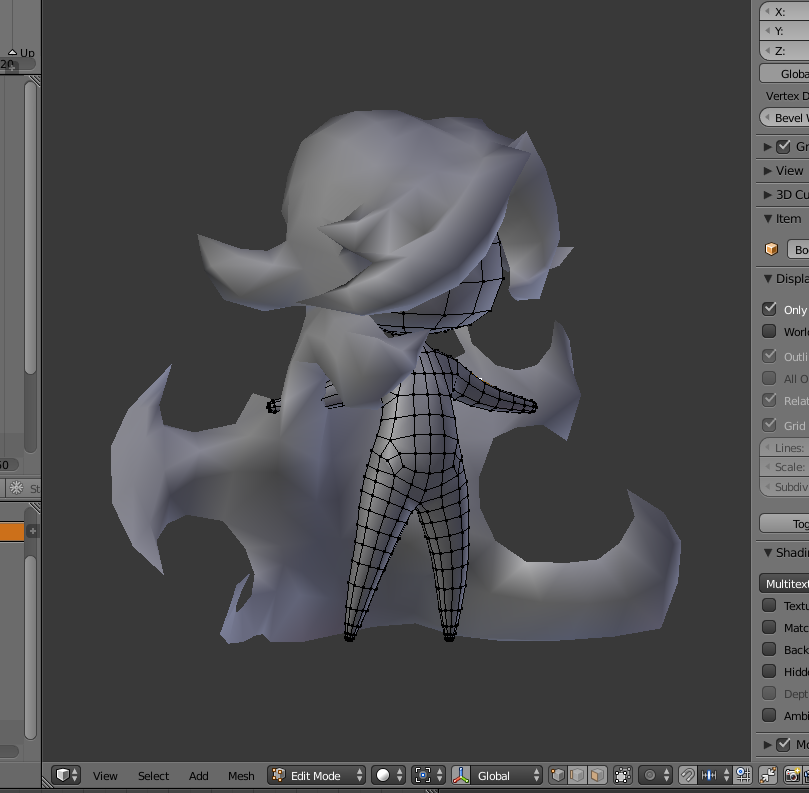809x793 pixels.
Task: Click the Up triangle marker icon
Action: 13,52
